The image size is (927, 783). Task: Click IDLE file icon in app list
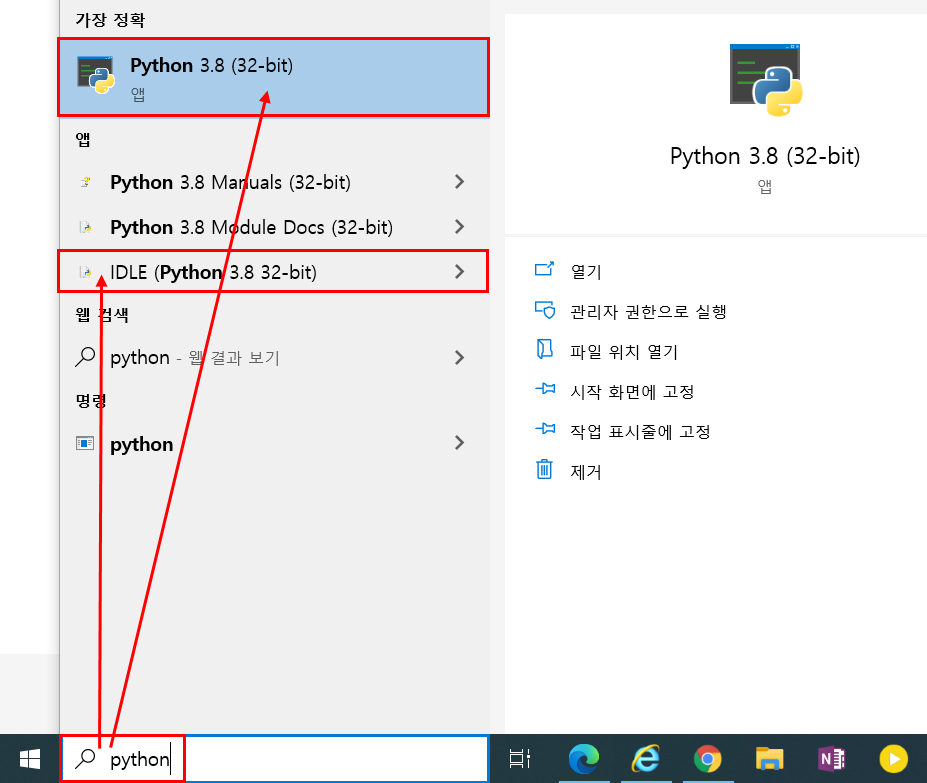tap(85, 272)
